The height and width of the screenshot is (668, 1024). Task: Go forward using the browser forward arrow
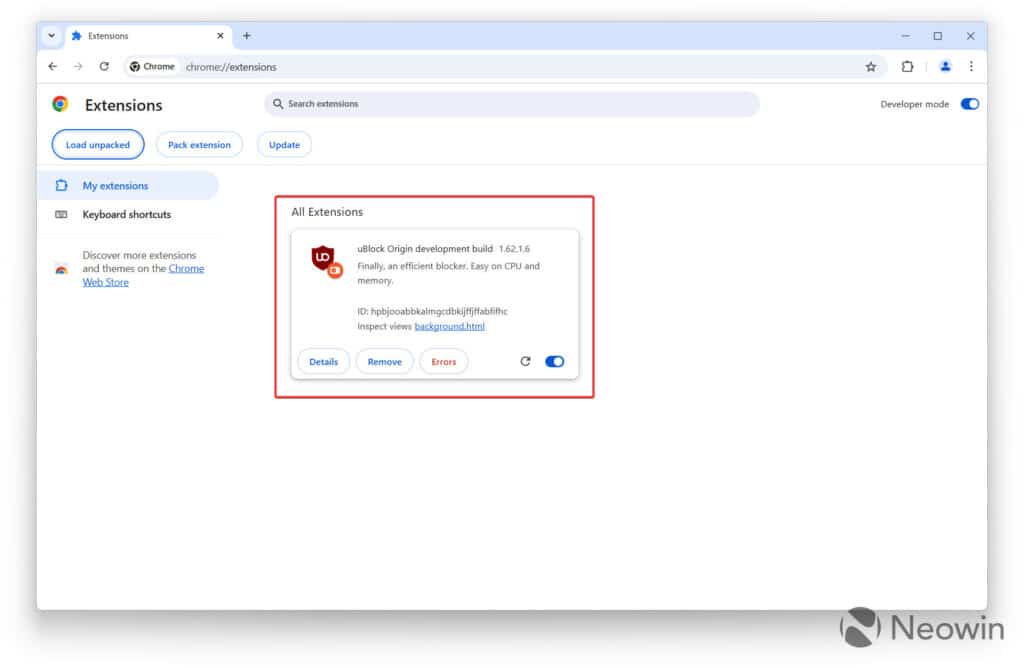[x=78, y=67]
